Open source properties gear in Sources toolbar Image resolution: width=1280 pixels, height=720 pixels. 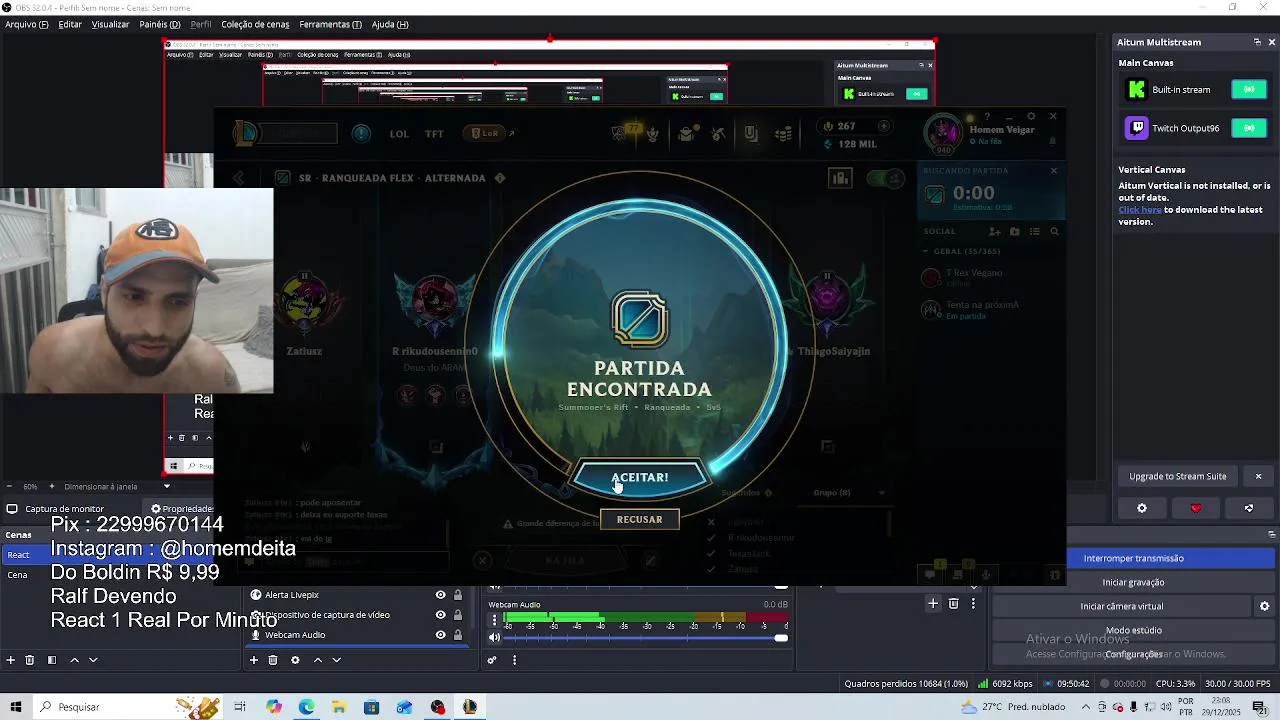pos(295,660)
